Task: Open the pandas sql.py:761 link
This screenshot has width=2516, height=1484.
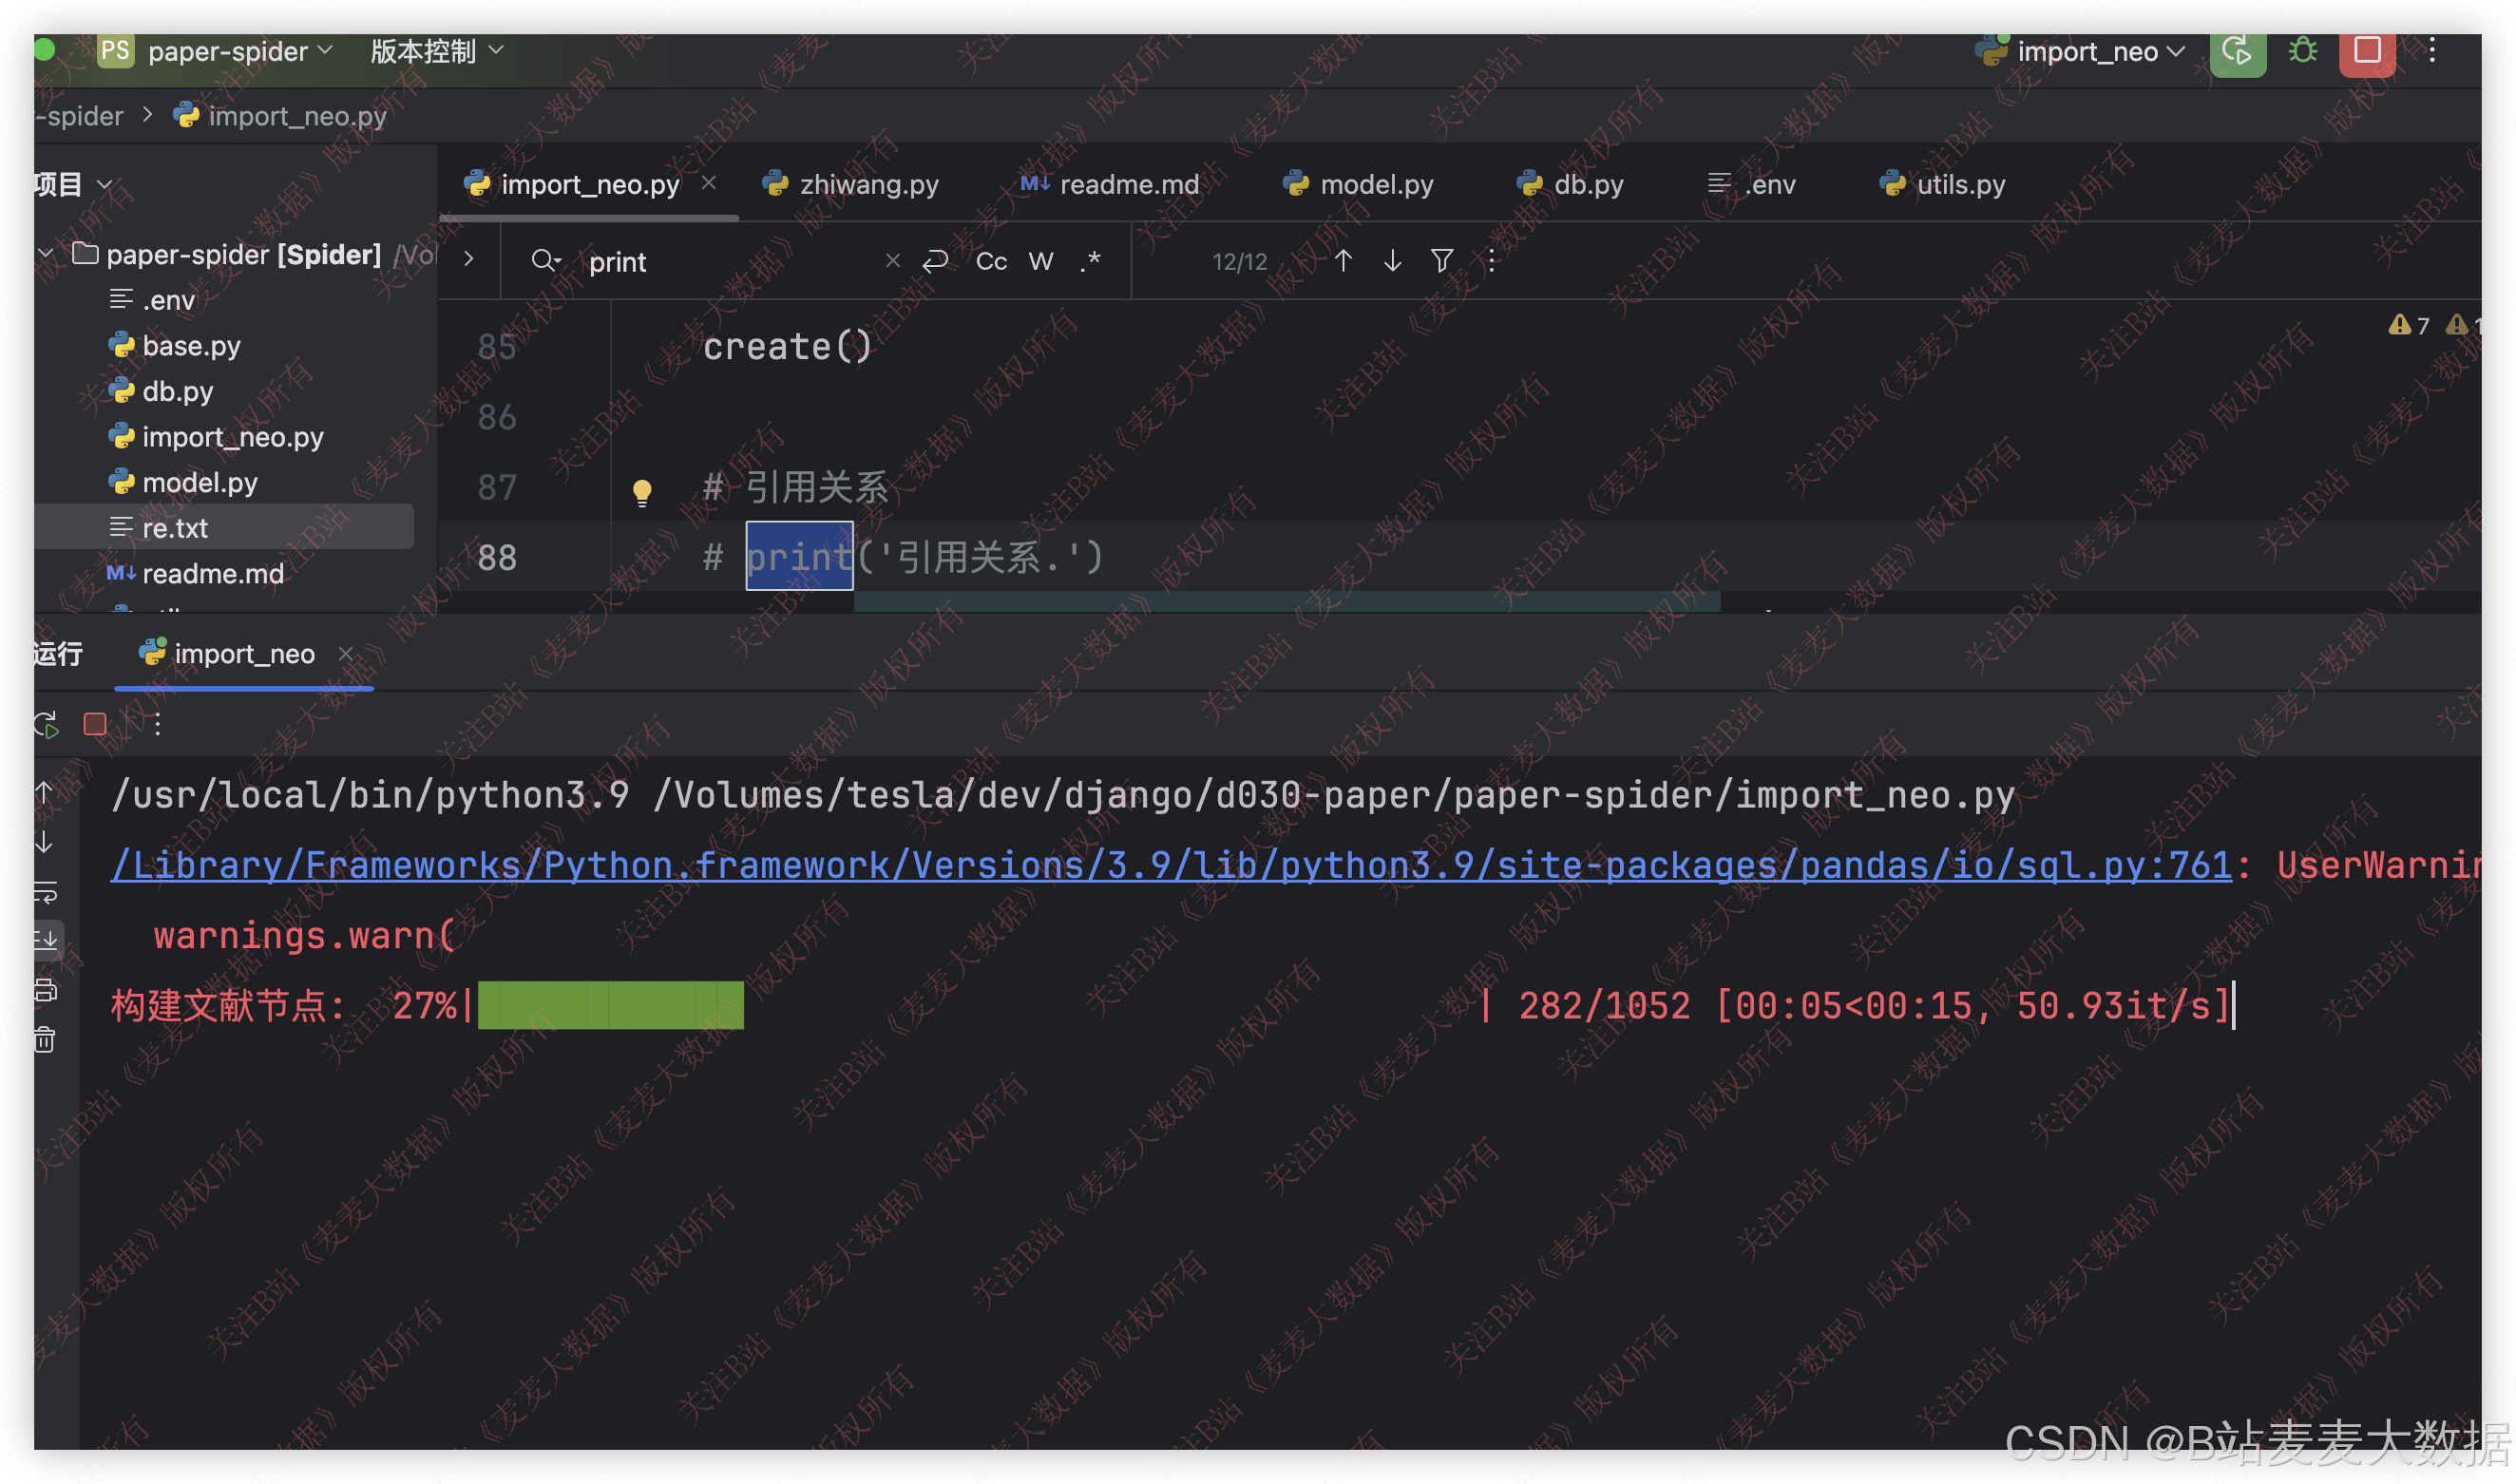Action: 1170,865
